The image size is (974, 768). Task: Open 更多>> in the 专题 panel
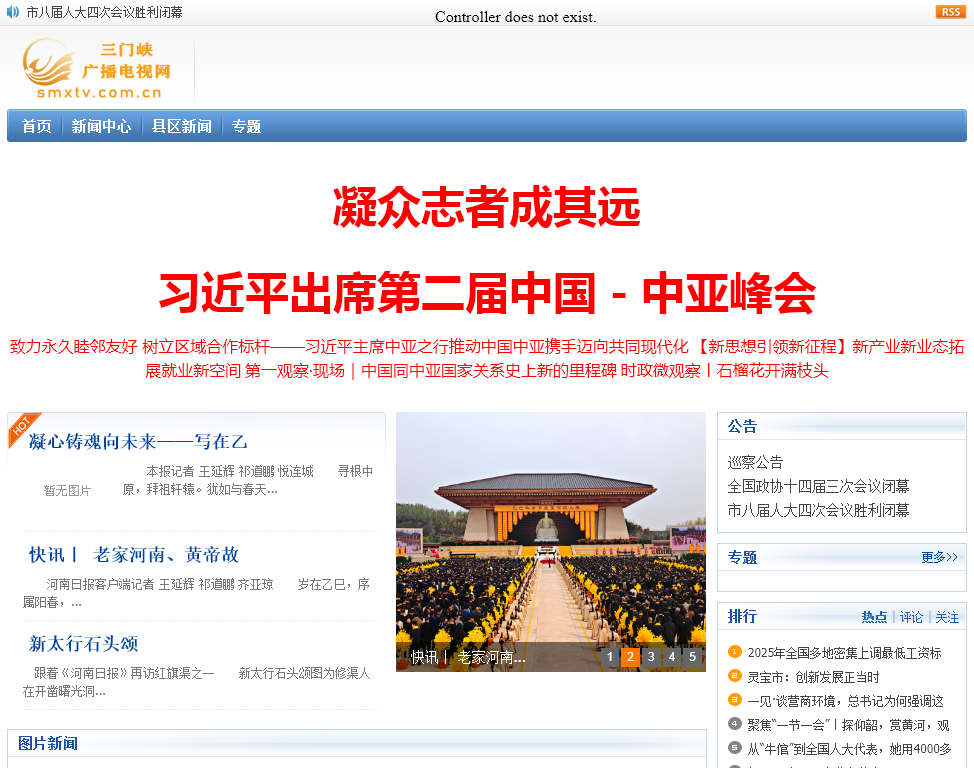pos(937,557)
